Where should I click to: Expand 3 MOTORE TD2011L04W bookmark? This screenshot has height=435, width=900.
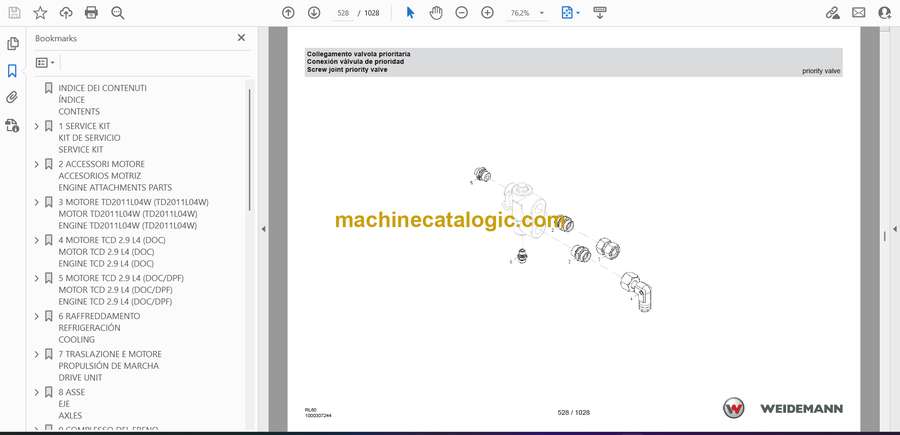[x=37, y=202]
